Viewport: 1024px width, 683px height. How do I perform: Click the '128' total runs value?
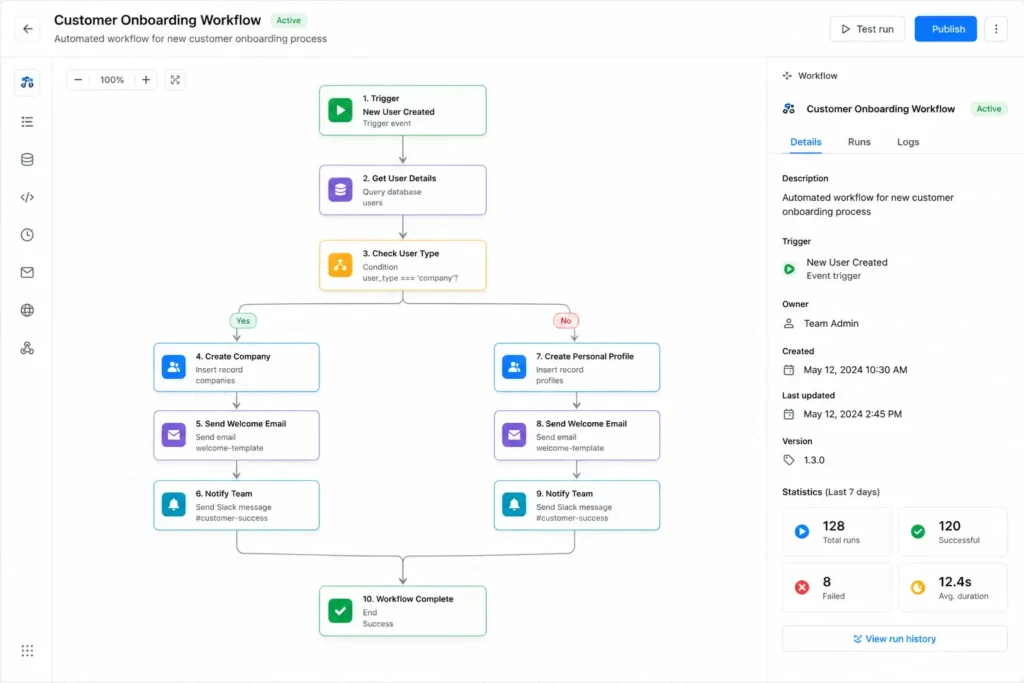click(x=833, y=526)
